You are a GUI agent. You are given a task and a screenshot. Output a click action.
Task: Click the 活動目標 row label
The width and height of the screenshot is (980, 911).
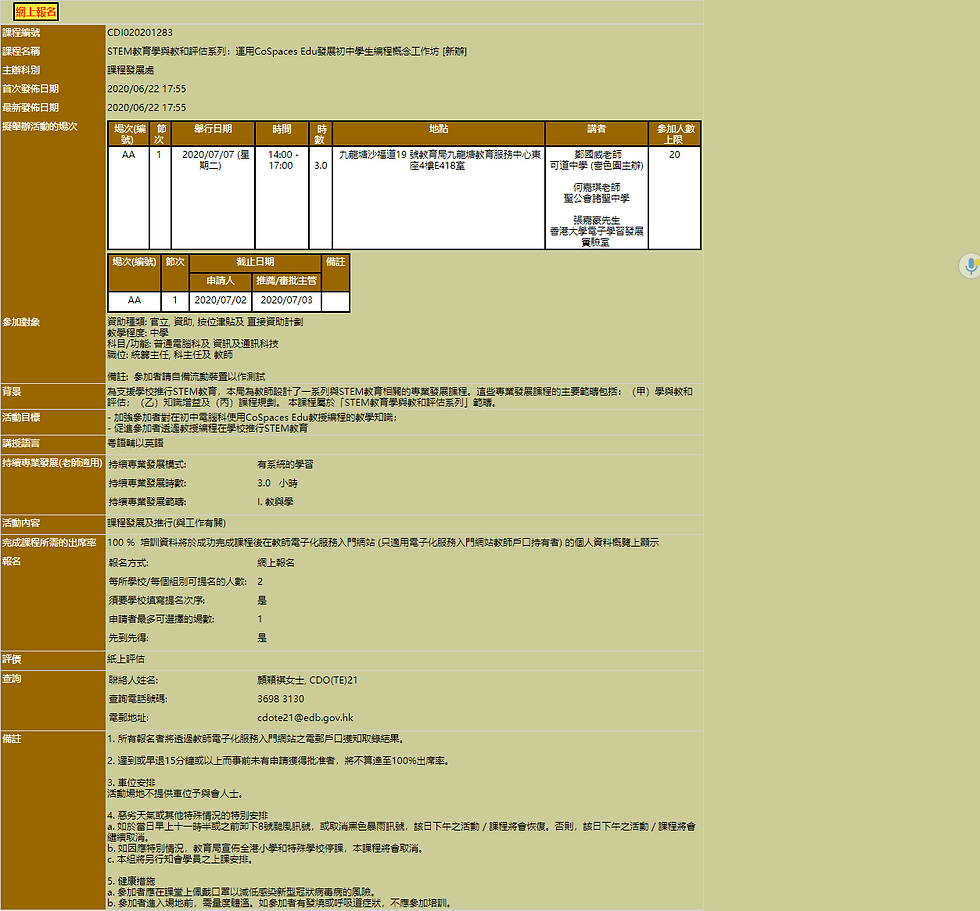point(21,417)
